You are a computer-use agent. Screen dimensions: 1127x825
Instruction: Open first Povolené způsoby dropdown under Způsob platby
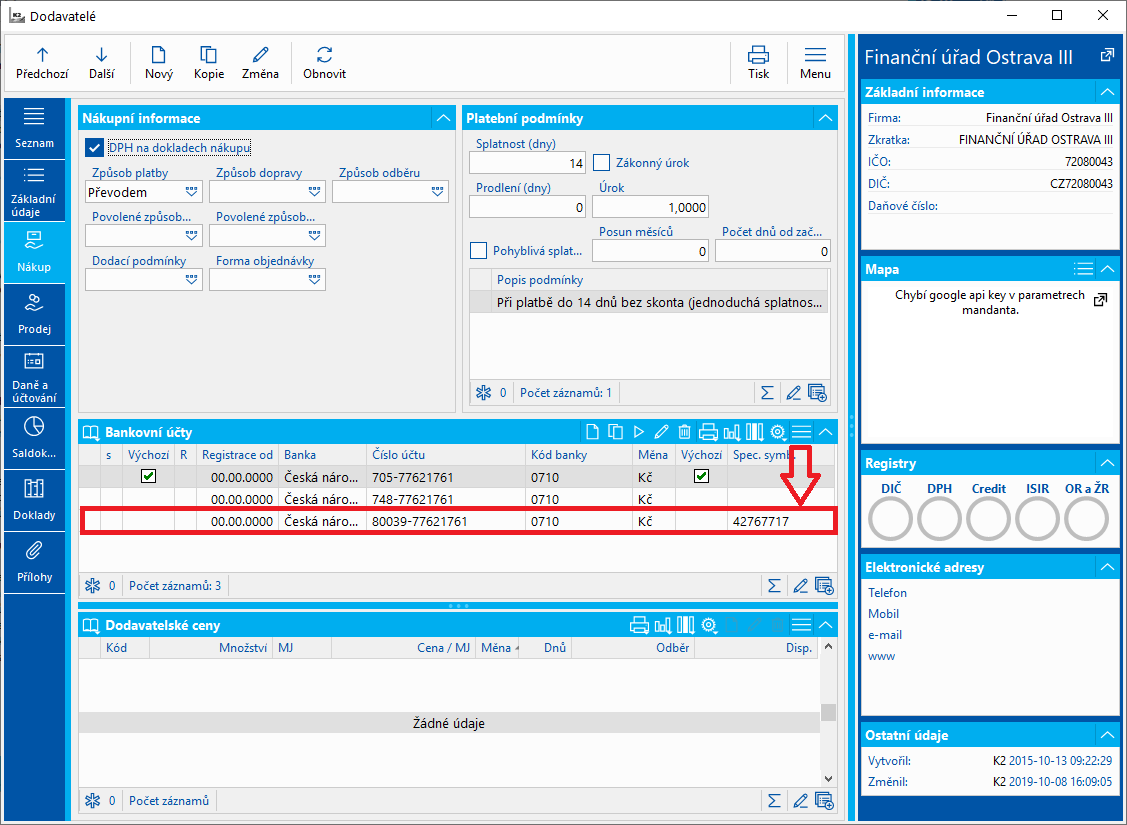[x=191, y=235]
